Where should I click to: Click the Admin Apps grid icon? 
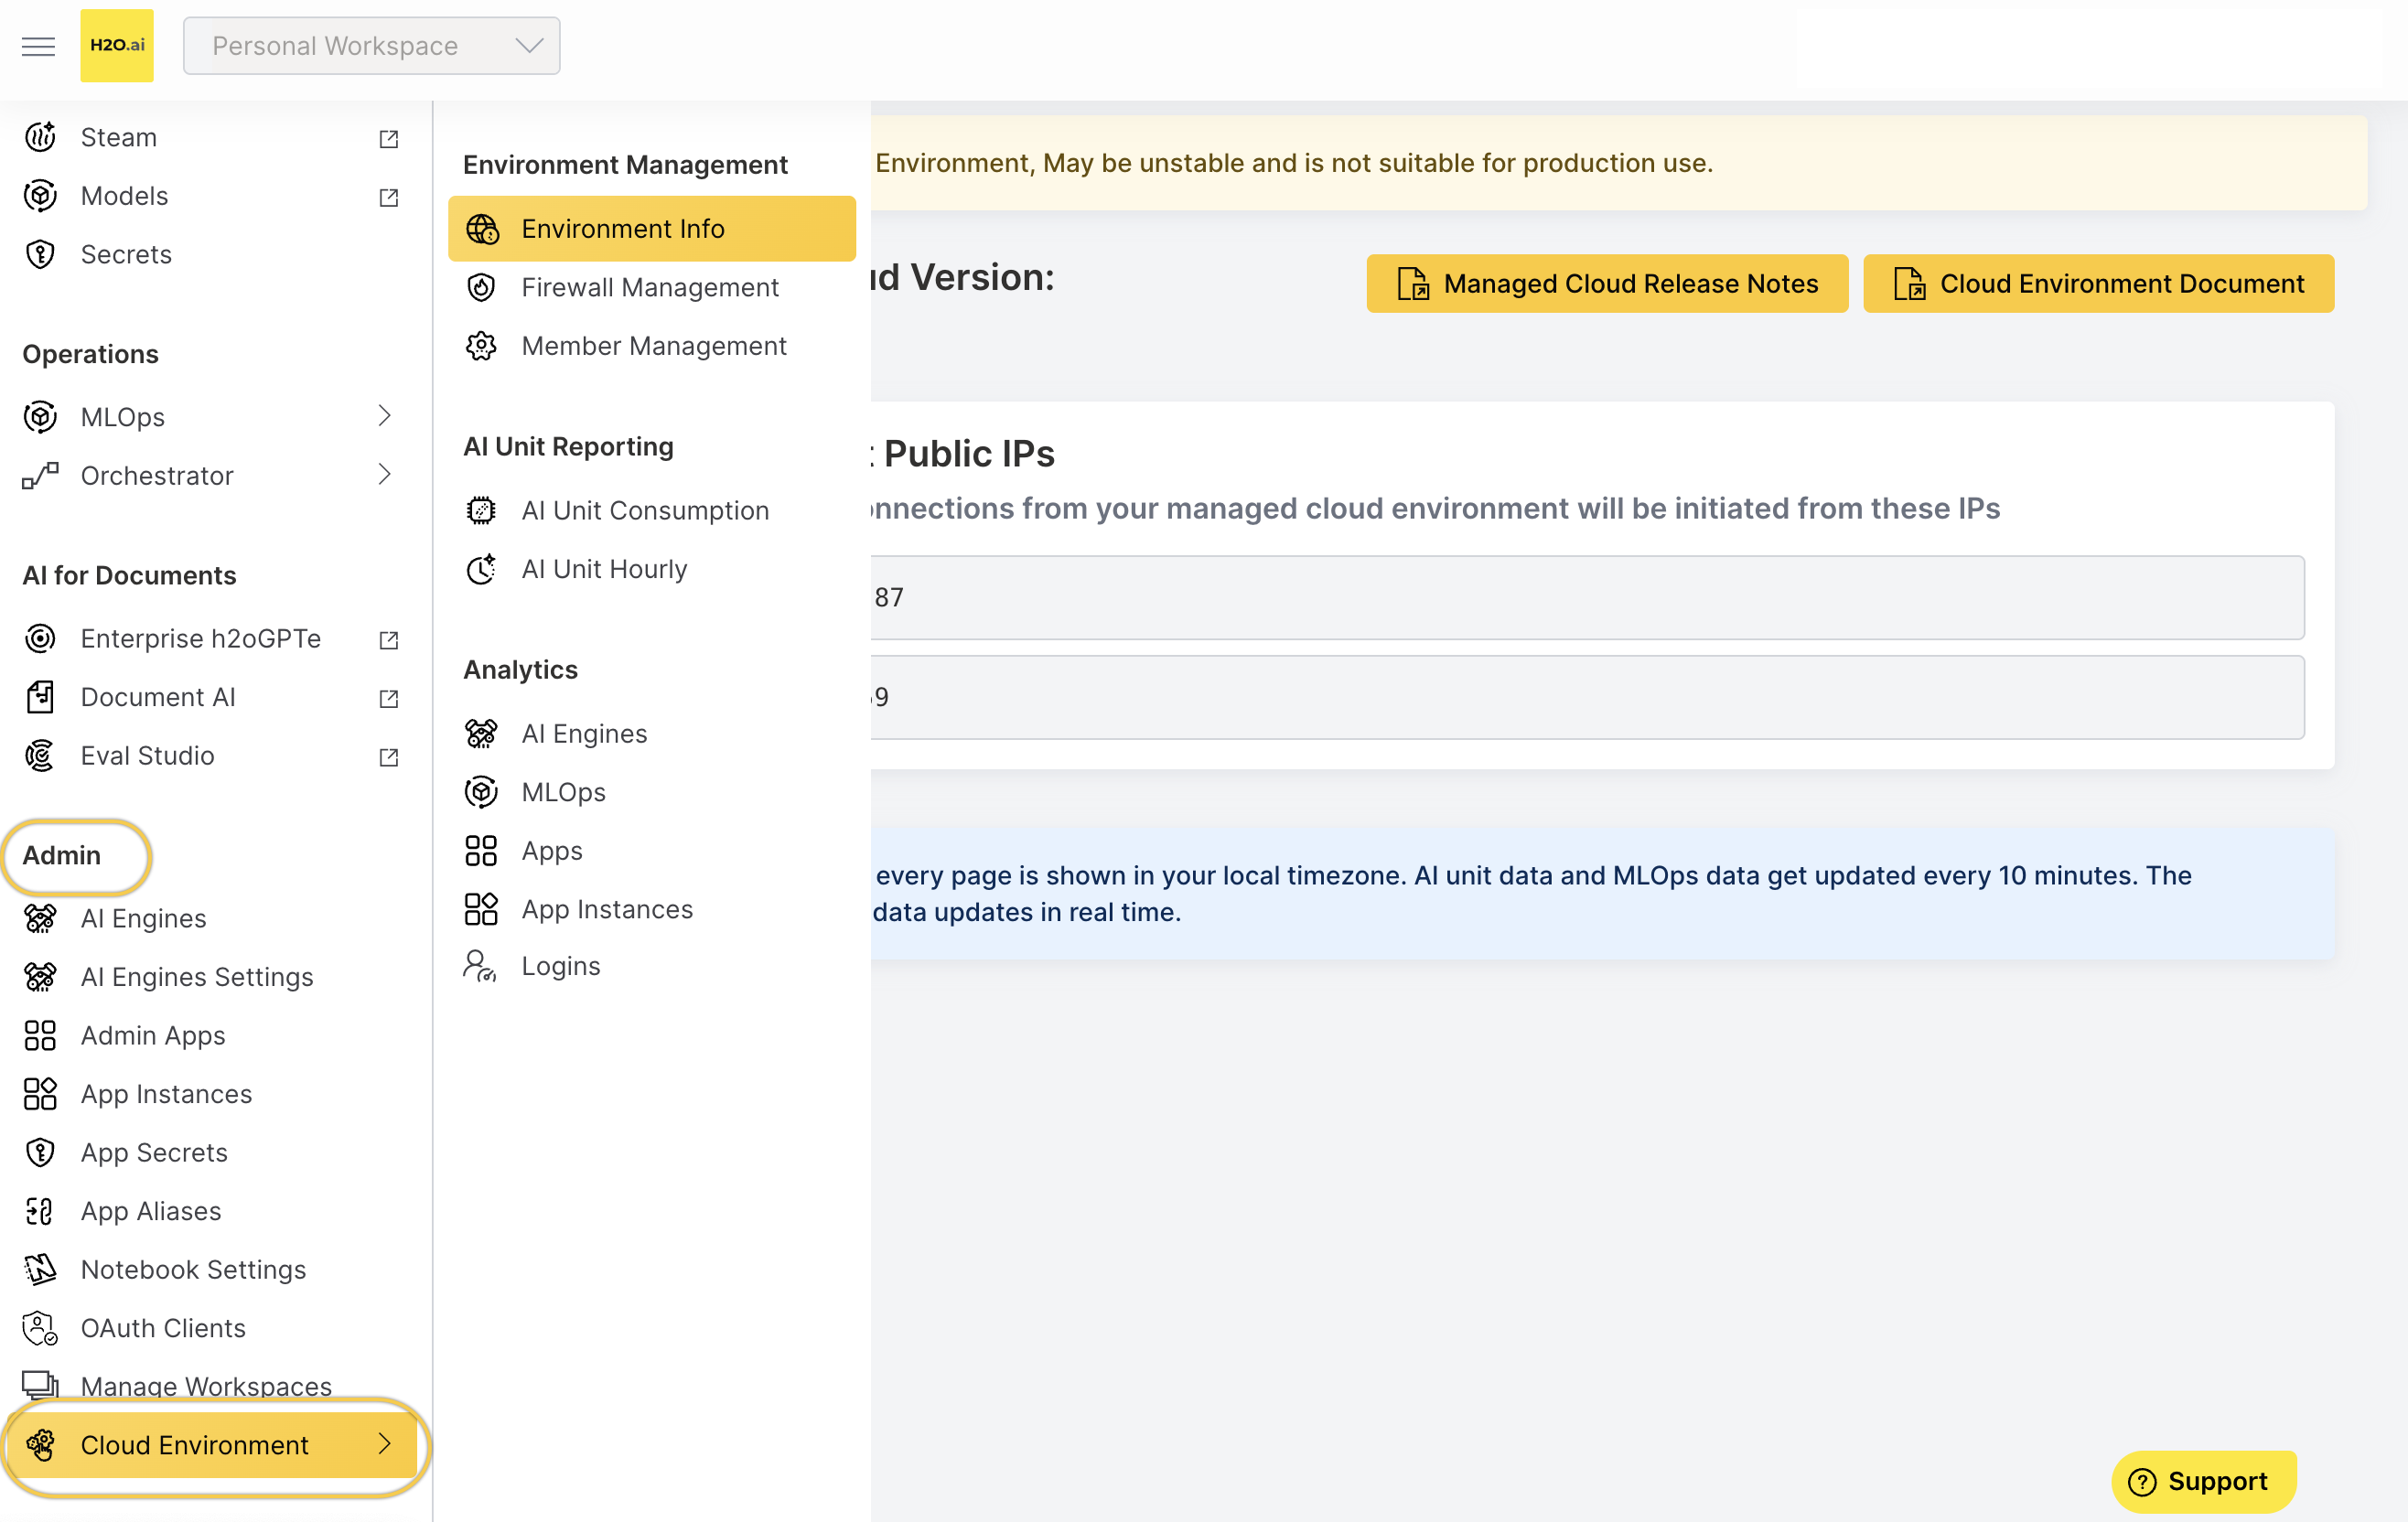tap(40, 1035)
